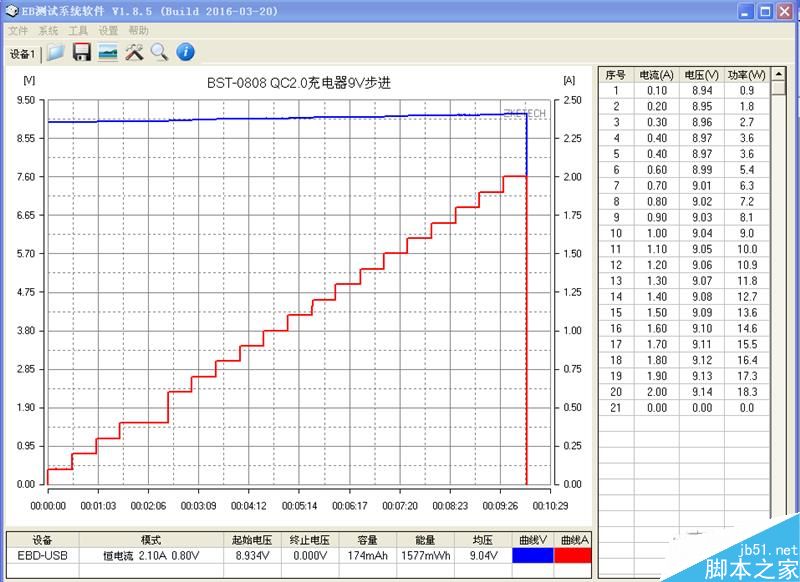Click the data table scrollbar up arrow
This screenshot has height=582, width=800.
point(779,74)
